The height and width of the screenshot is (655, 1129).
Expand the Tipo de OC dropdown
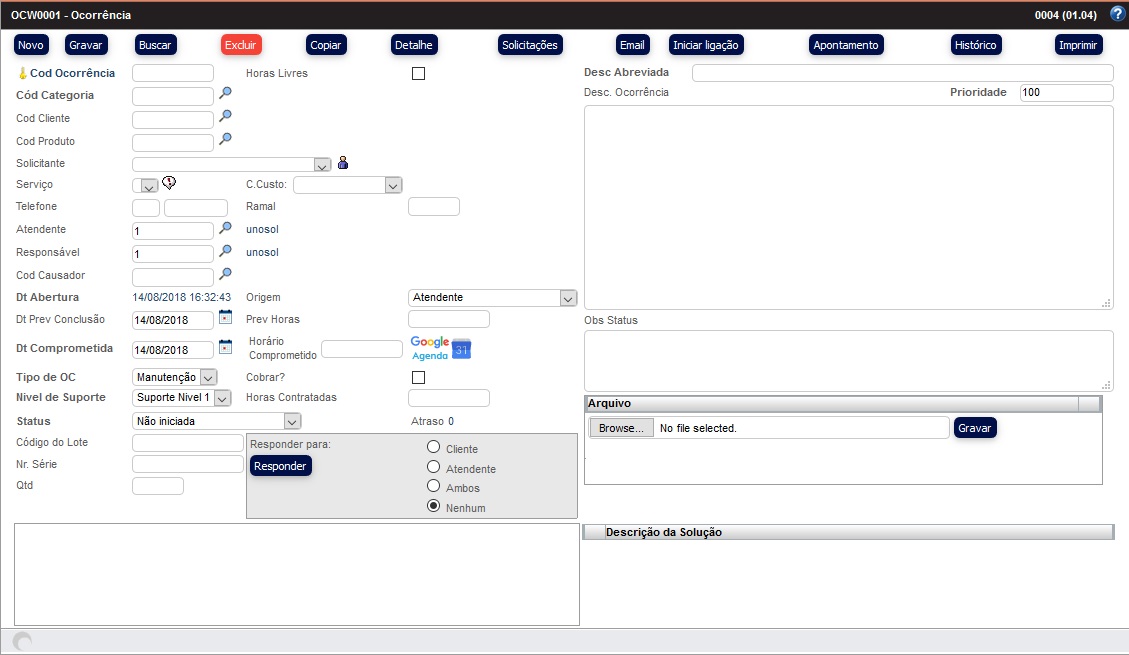208,378
